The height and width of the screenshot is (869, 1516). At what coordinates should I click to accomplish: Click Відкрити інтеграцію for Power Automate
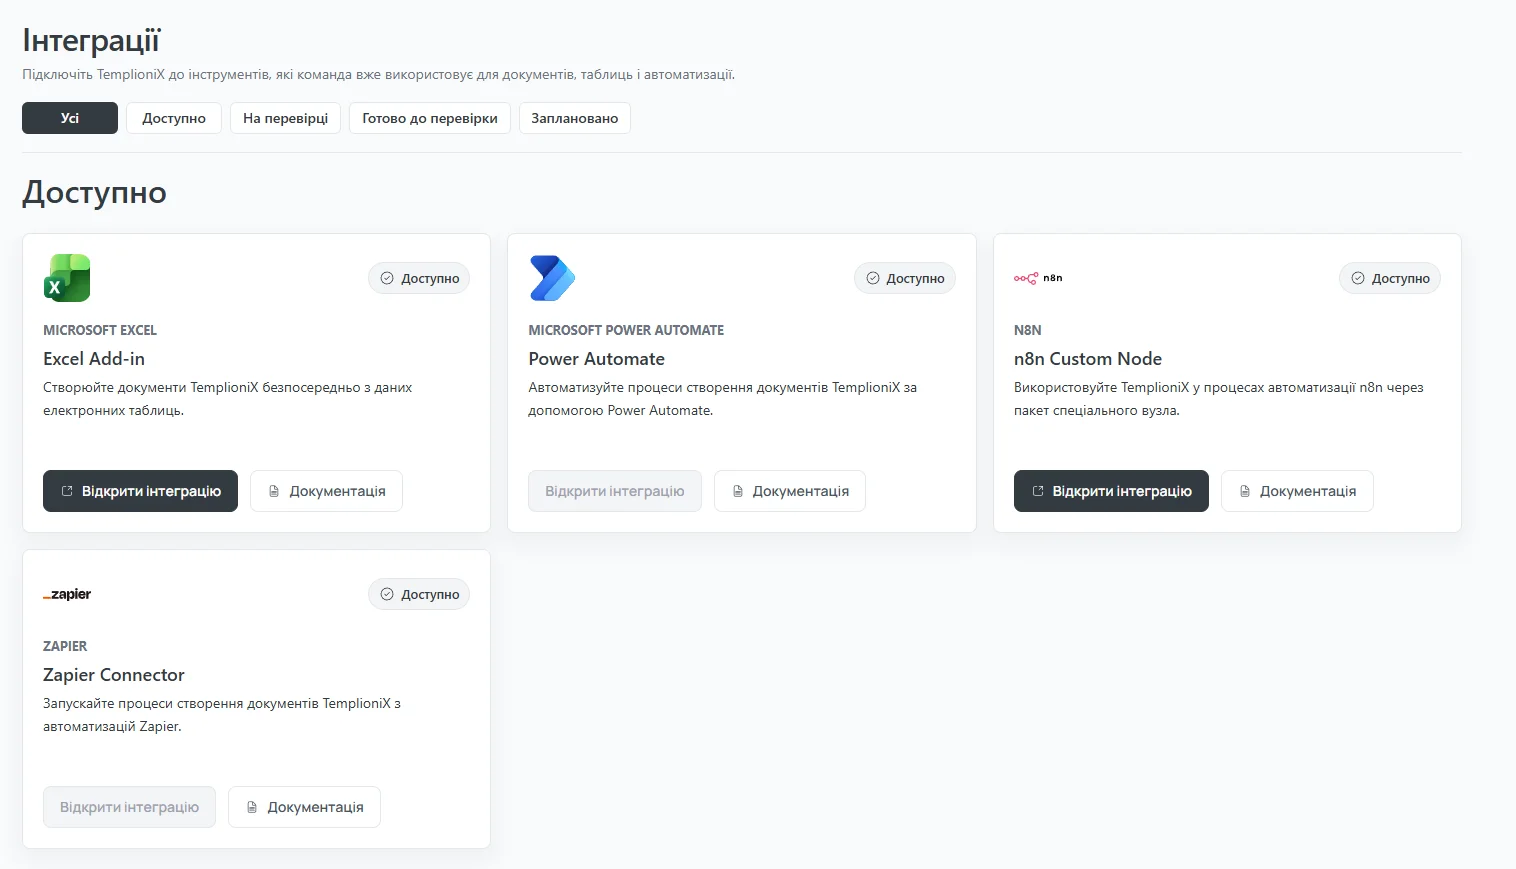tap(615, 491)
